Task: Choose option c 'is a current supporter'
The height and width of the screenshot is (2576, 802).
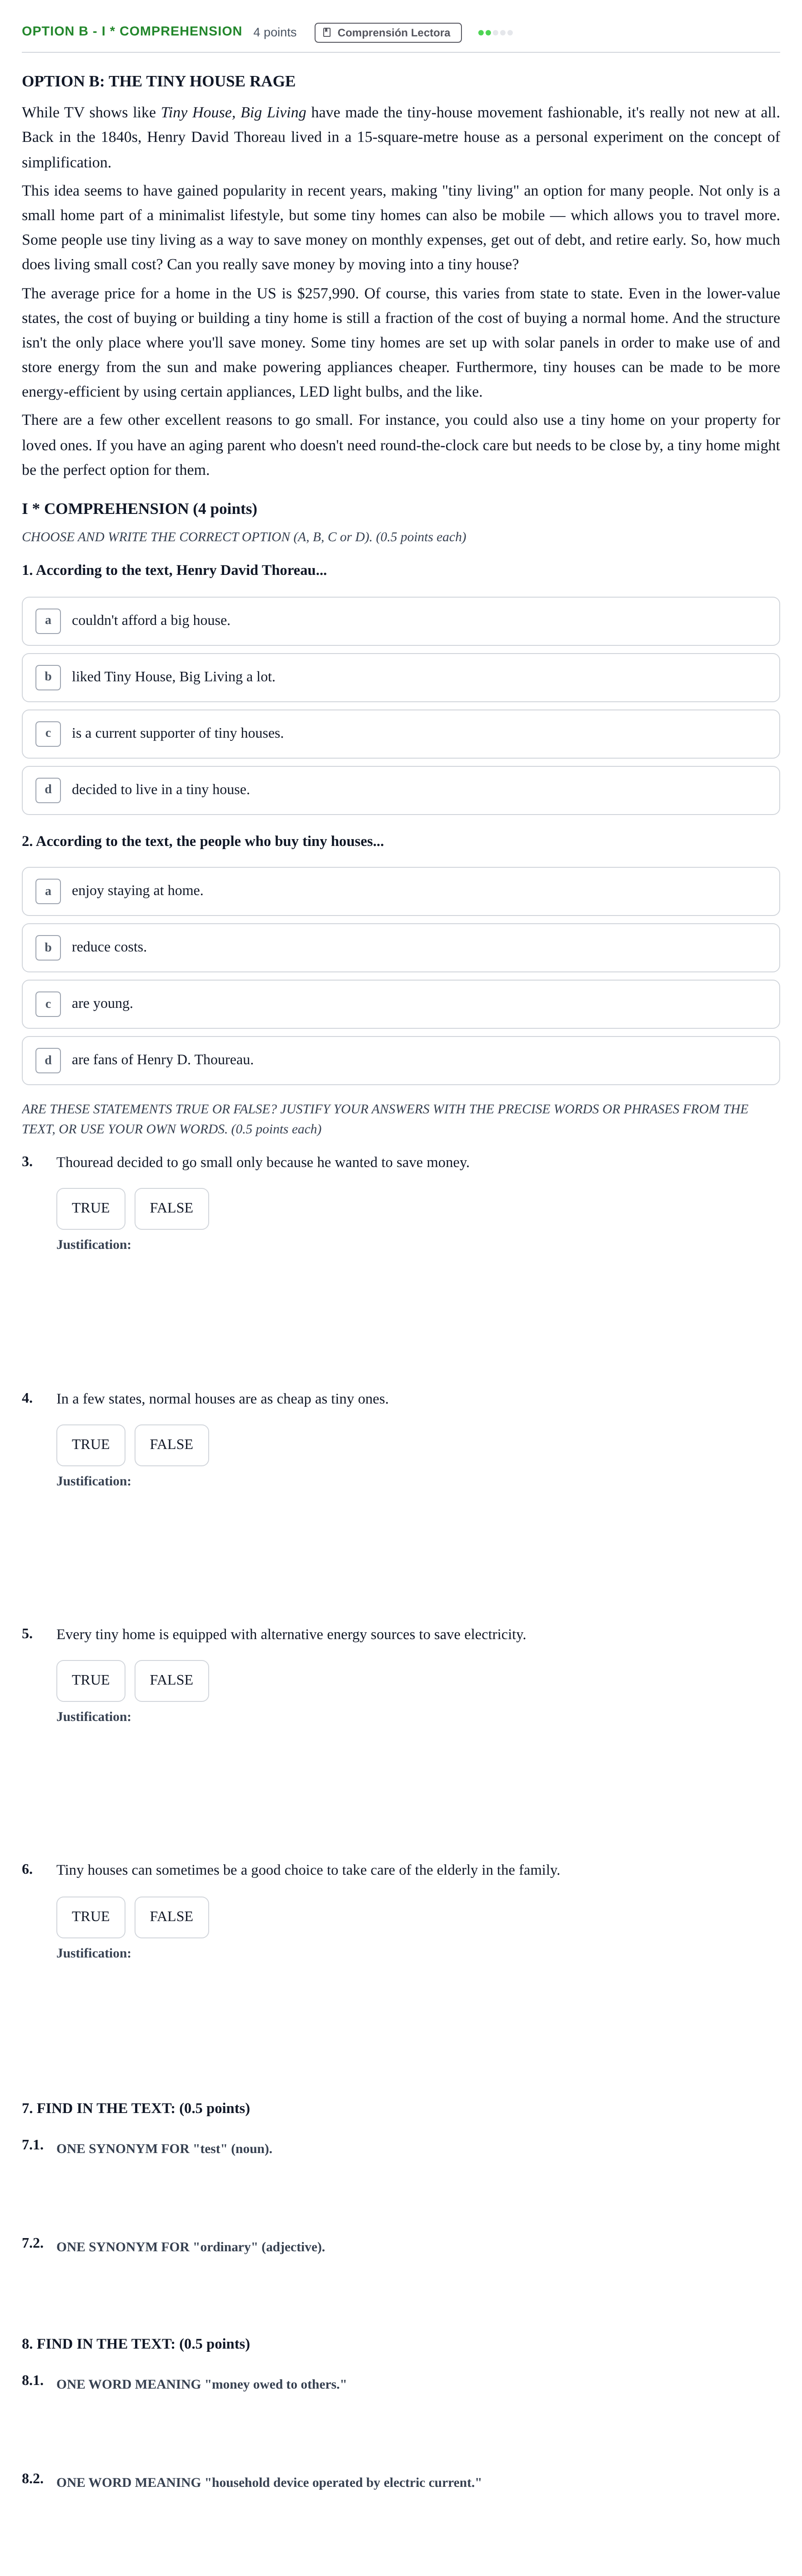Action: (401, 734)
